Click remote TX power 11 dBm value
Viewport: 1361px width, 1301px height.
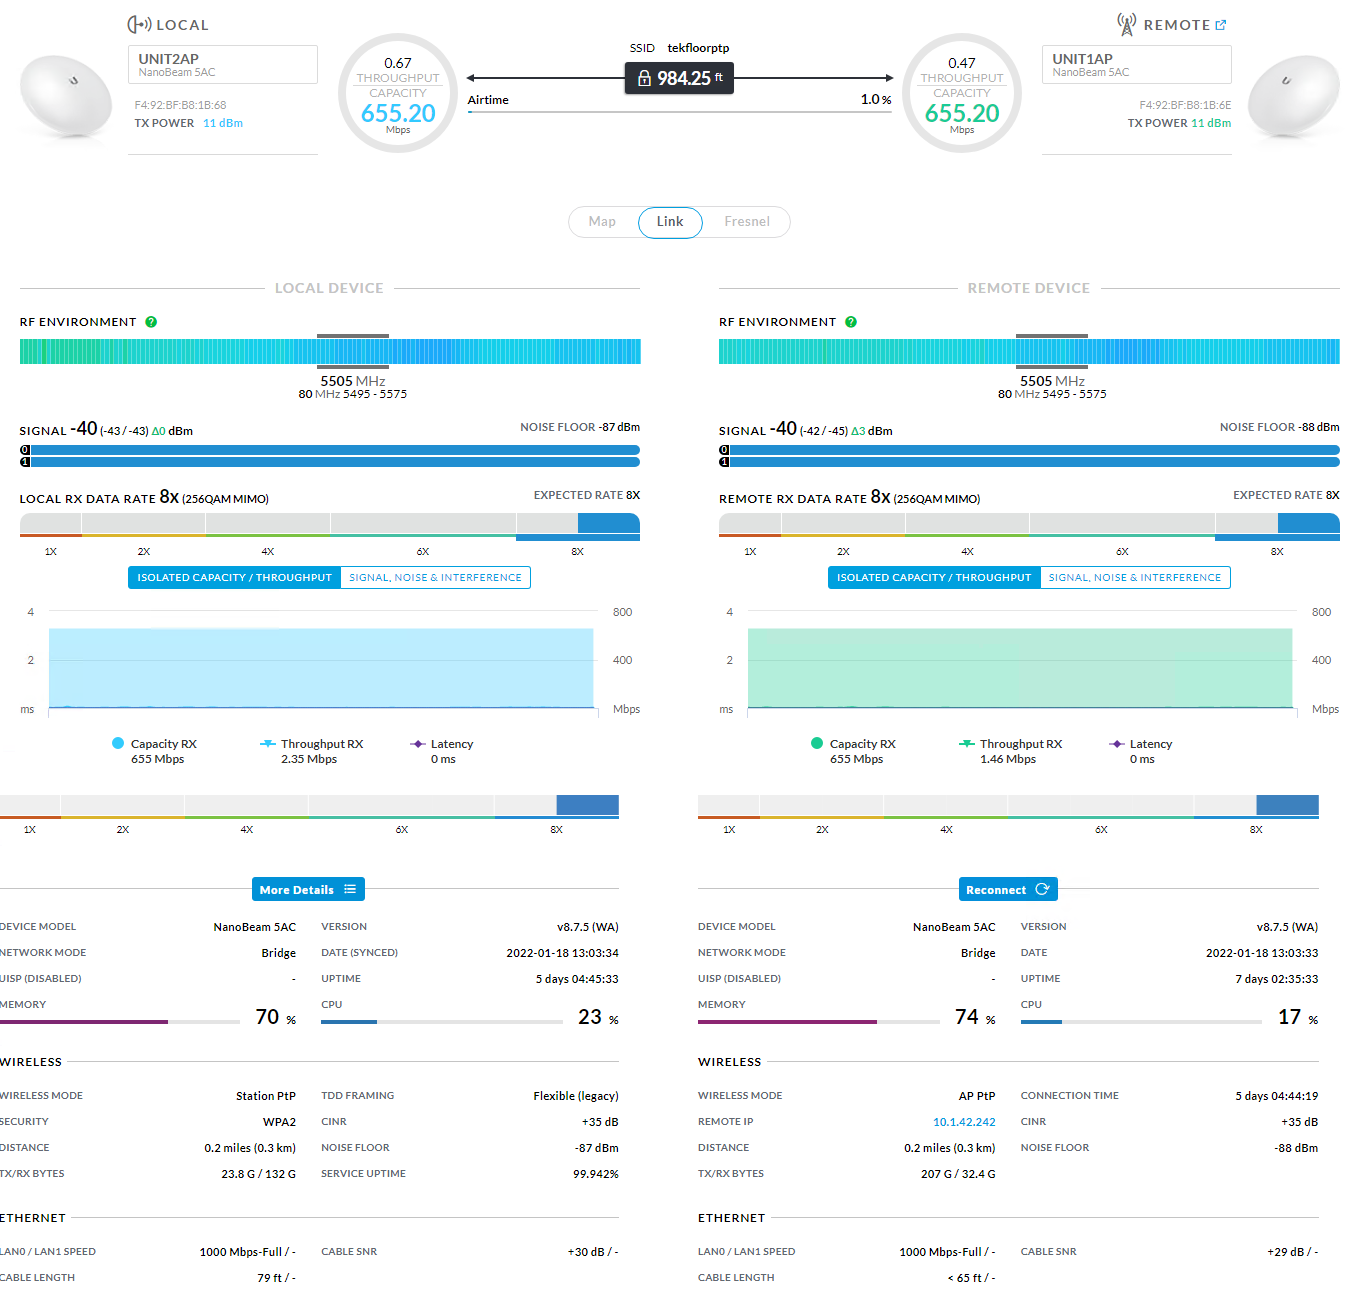(1211, 123)
